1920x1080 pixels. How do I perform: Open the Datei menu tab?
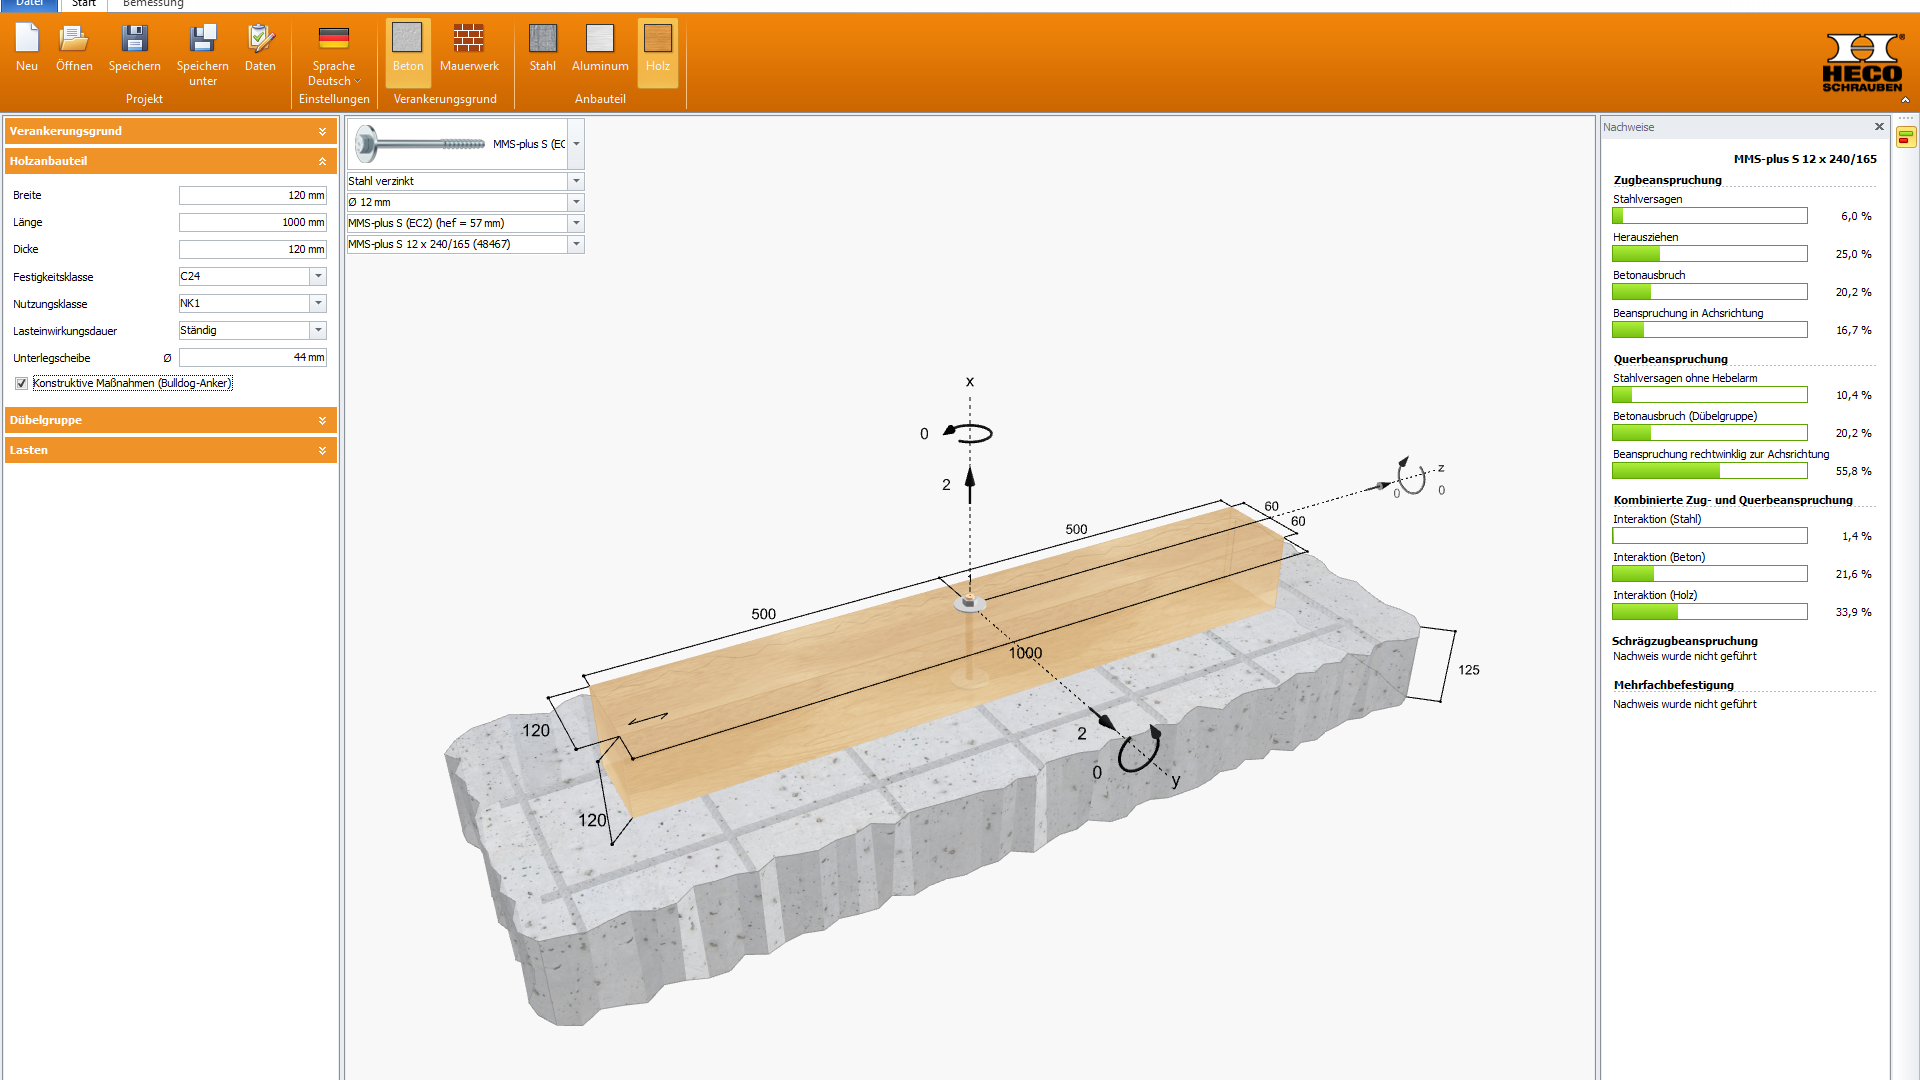(29, 3)
